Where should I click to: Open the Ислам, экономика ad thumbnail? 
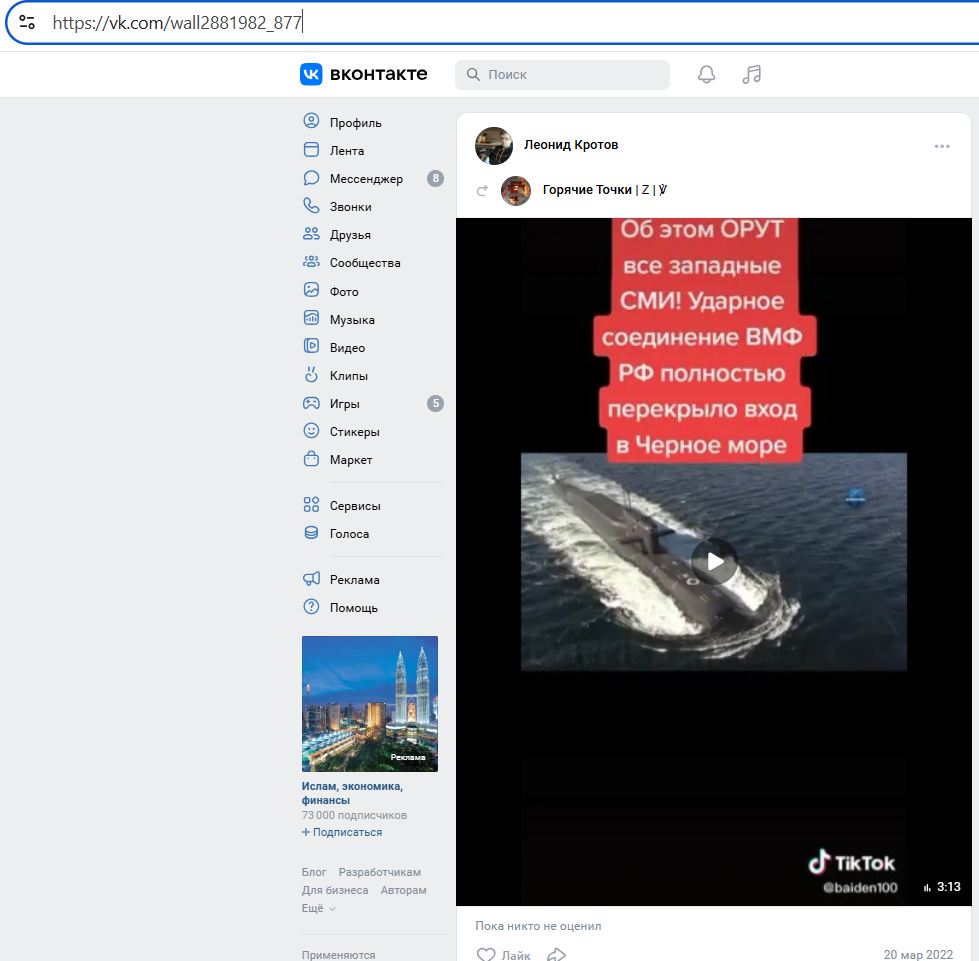(x=370, y=704)
